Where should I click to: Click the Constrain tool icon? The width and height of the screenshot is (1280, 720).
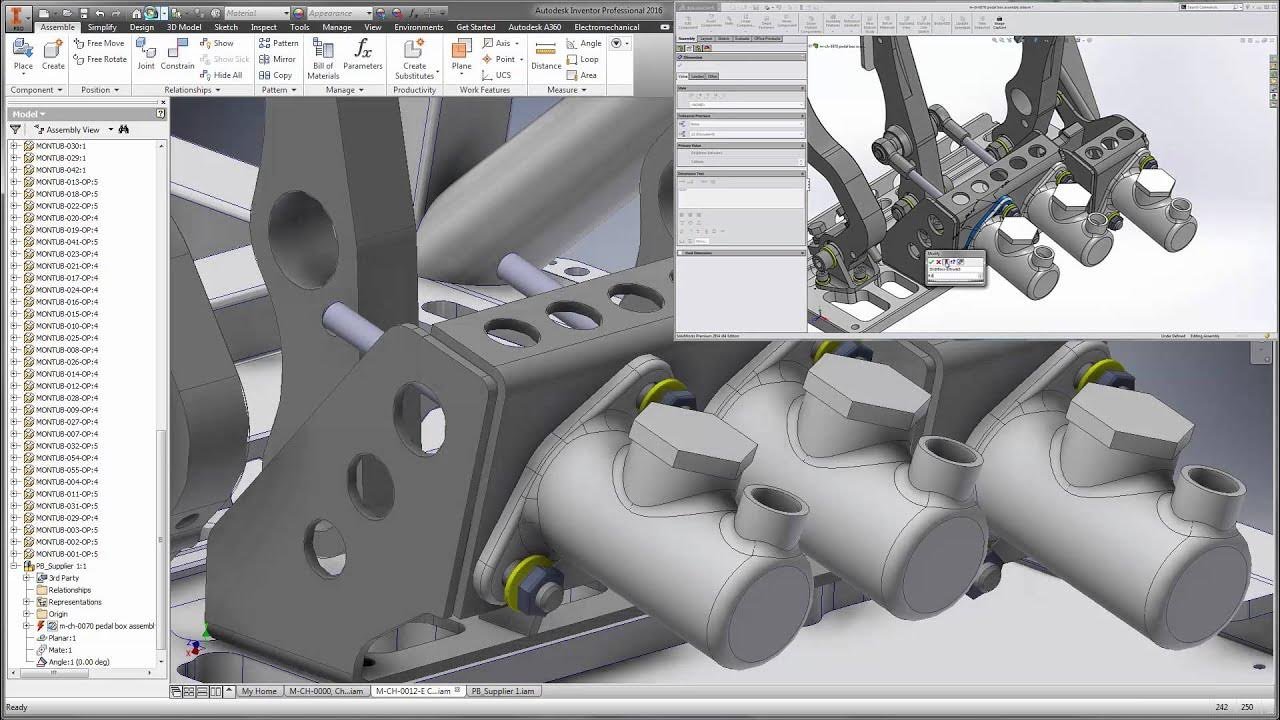pos(178,54)
